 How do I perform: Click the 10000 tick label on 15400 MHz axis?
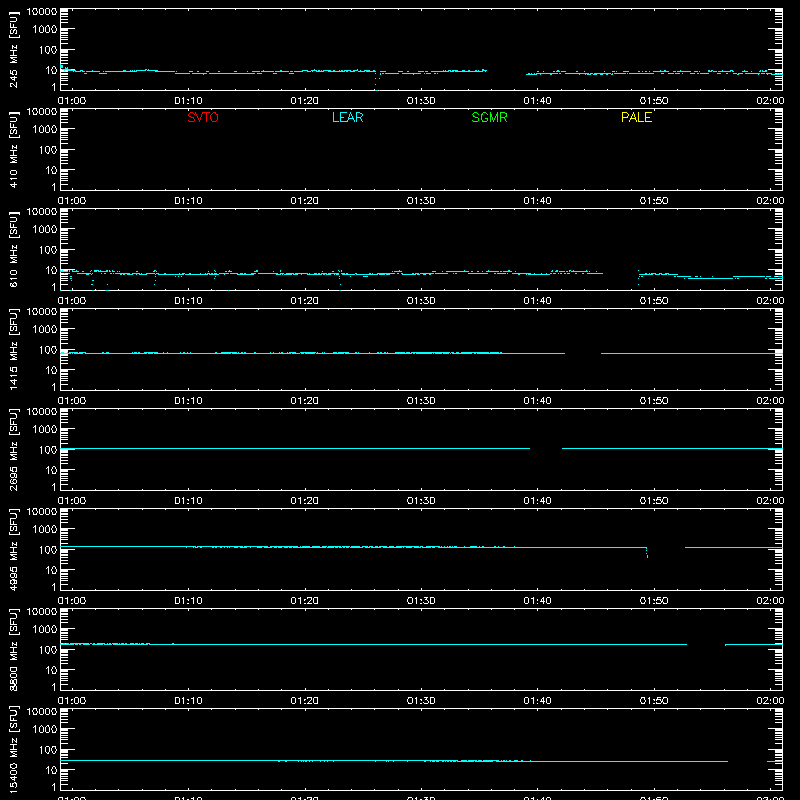pyautogui.click(x=42, y=712)
